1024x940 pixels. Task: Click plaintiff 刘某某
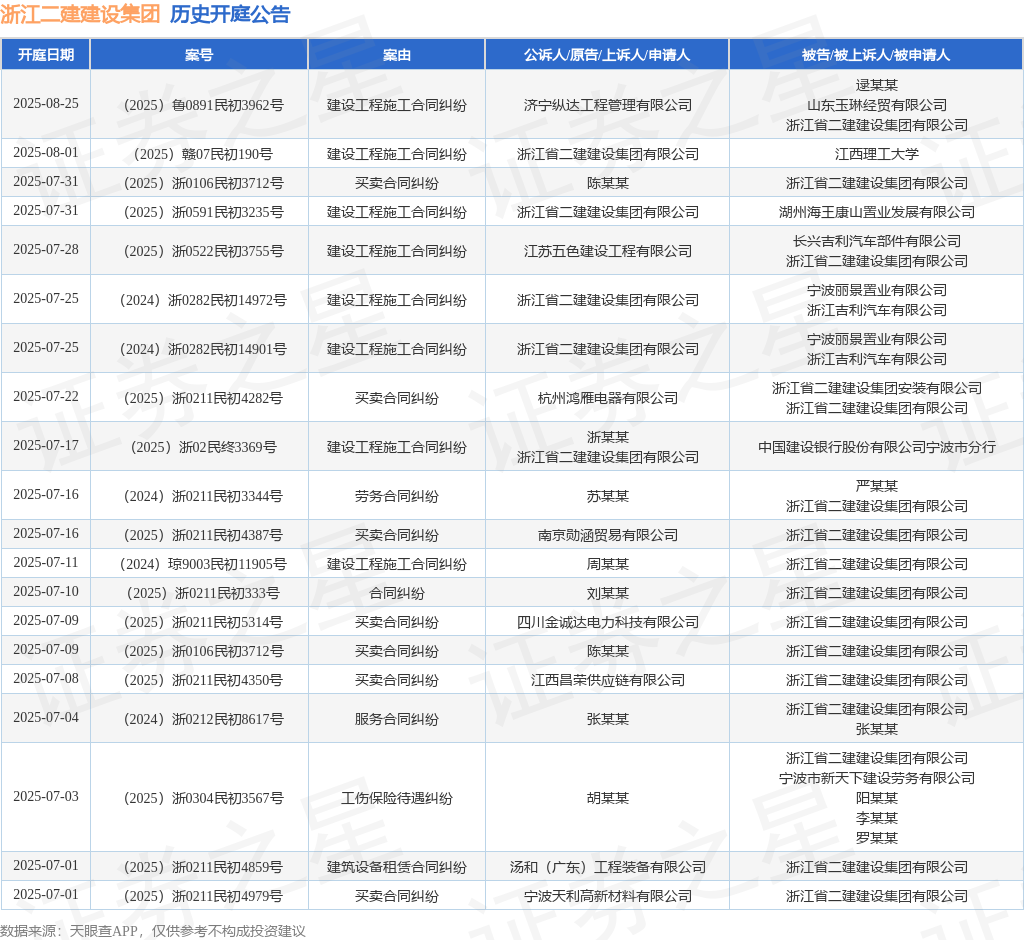click(607, 593)
